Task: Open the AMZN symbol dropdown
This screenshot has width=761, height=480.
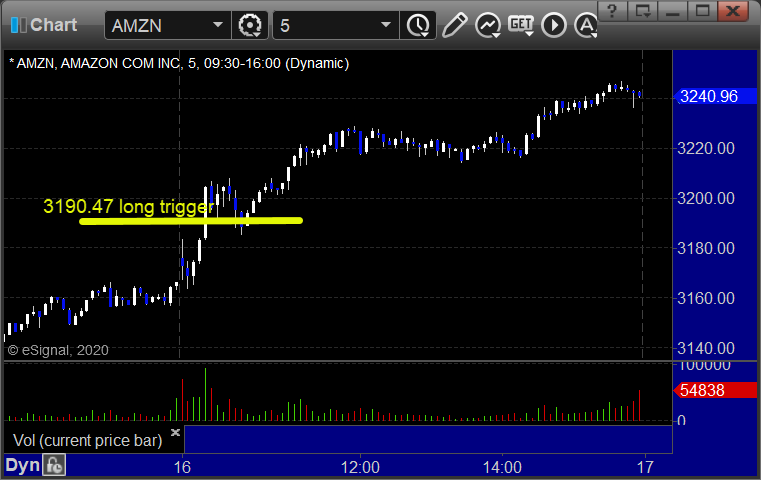Action: click(x=217, y=25)
